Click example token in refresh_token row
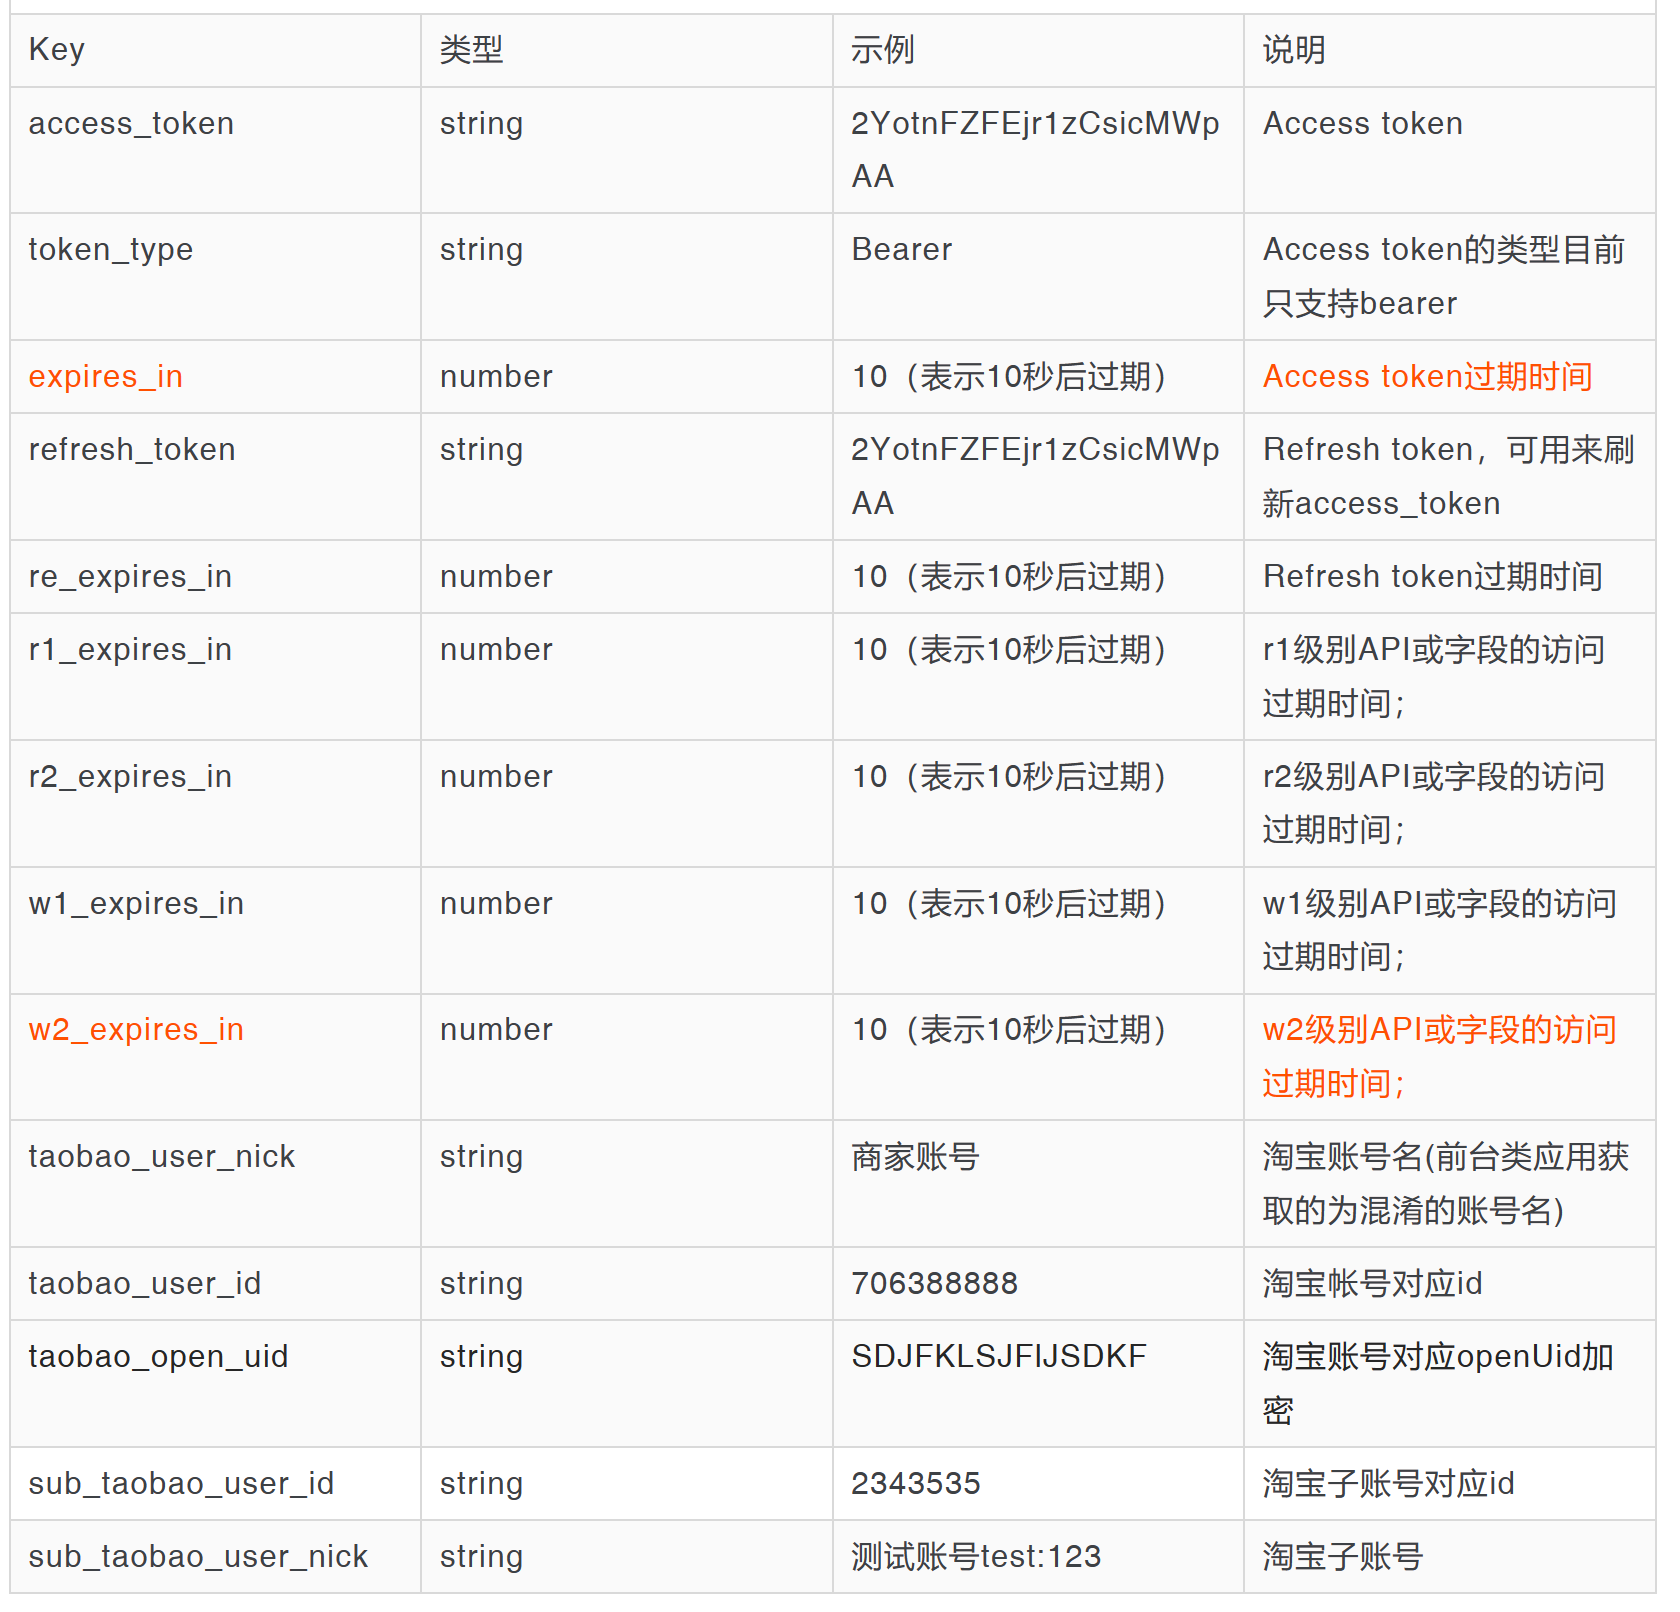 point(1035,476)
